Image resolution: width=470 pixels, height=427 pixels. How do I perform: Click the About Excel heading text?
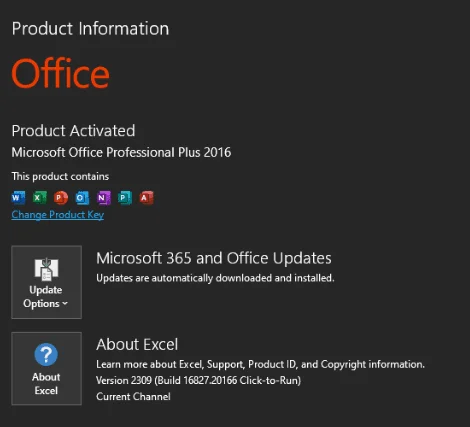pos(137,344)
